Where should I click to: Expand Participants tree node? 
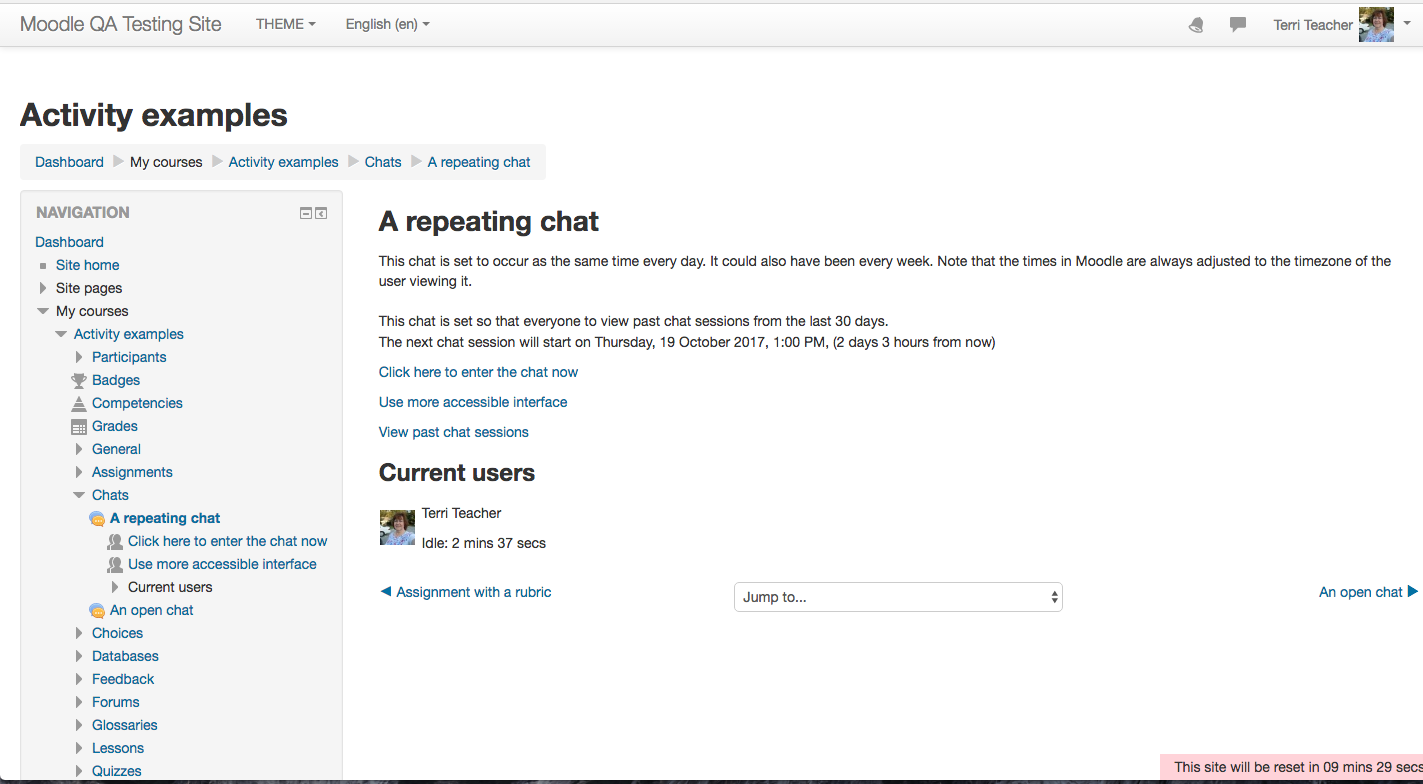pyautogui.click(x=79, y=357)
